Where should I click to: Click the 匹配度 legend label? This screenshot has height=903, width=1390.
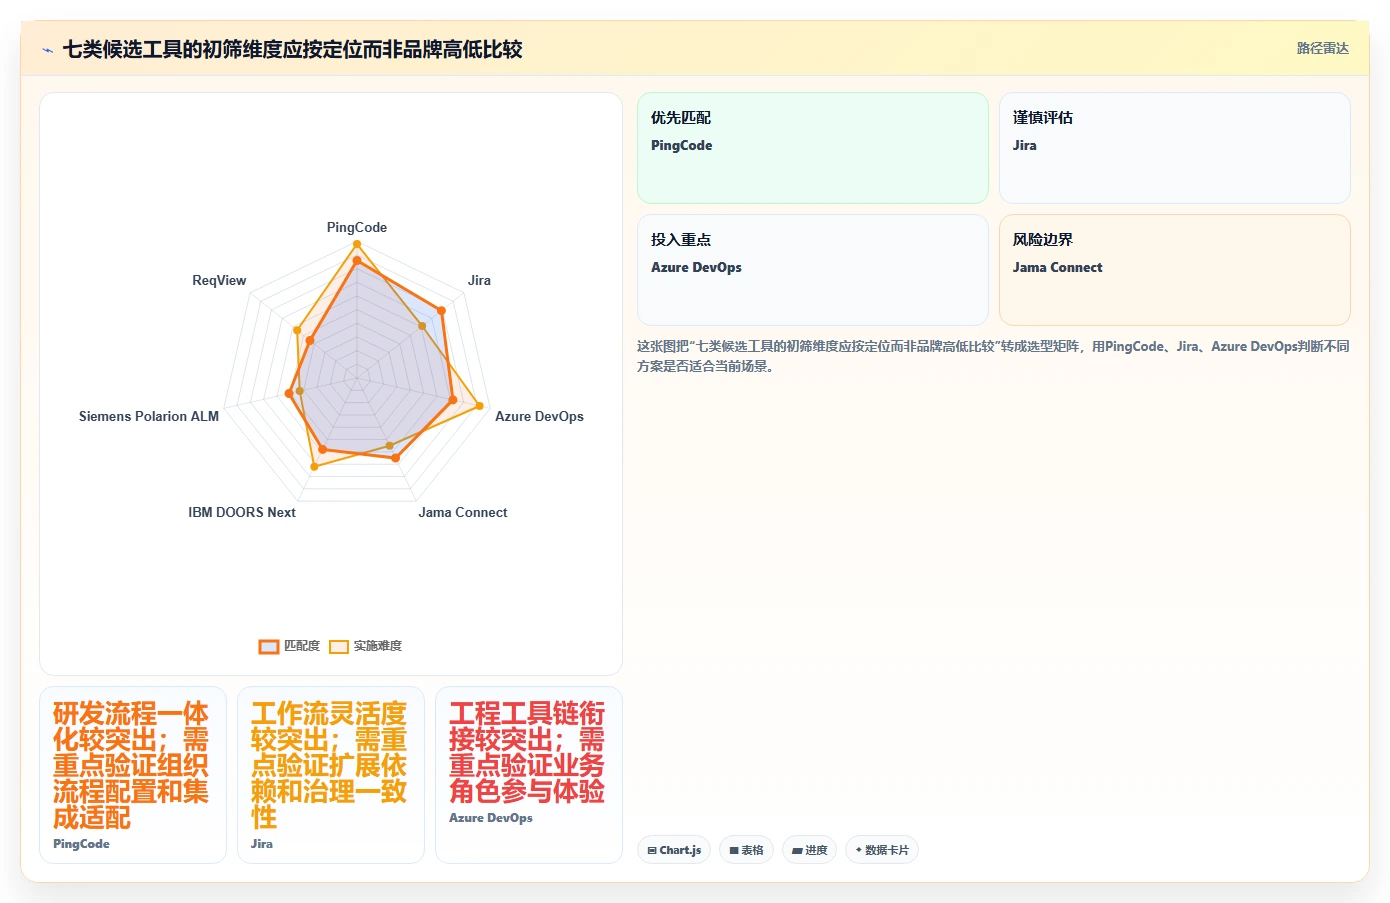coord(302,646)
